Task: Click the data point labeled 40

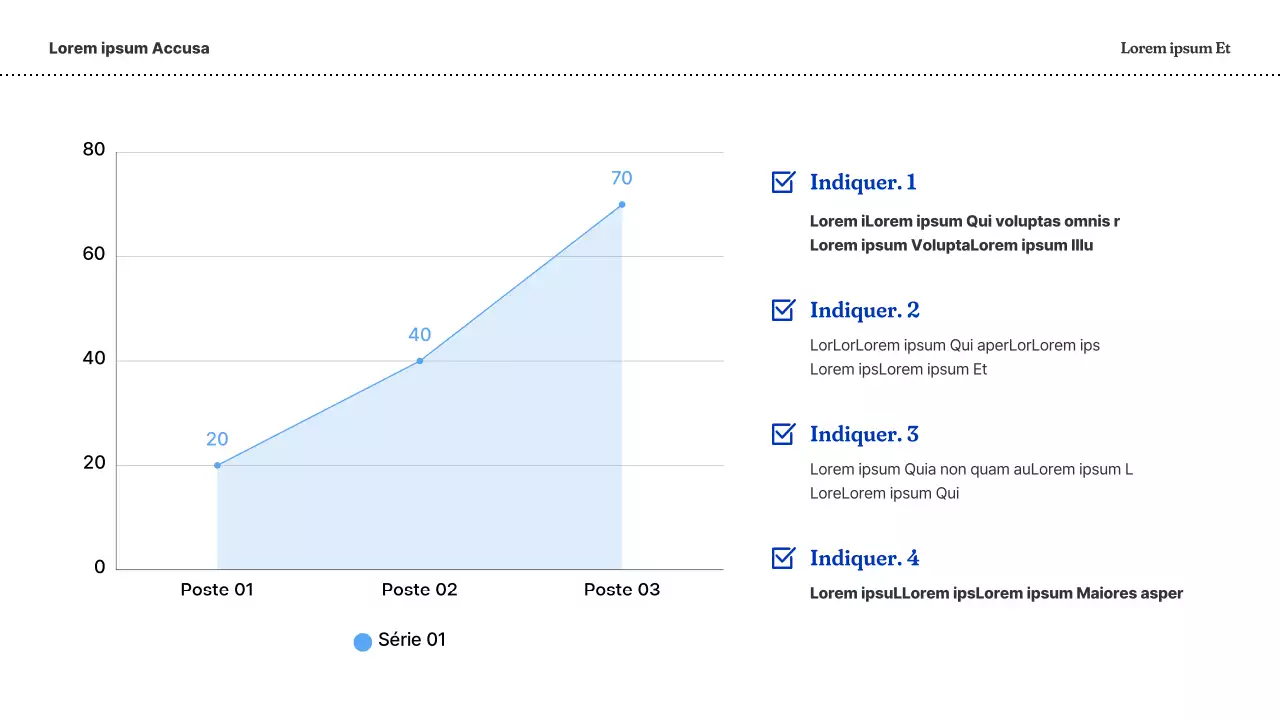Action: pos(420,361)
